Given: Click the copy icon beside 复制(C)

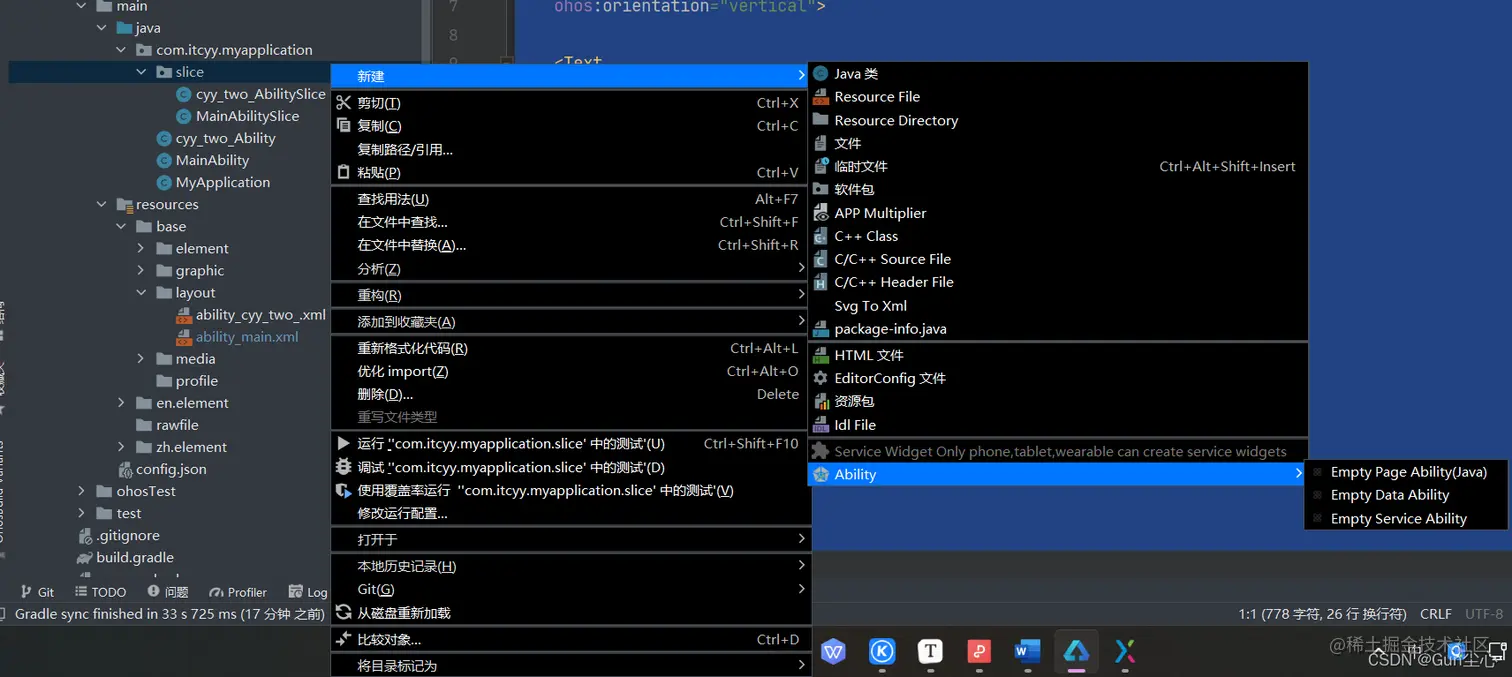Looking at the screenshot, I should click(x=343, y=126).
